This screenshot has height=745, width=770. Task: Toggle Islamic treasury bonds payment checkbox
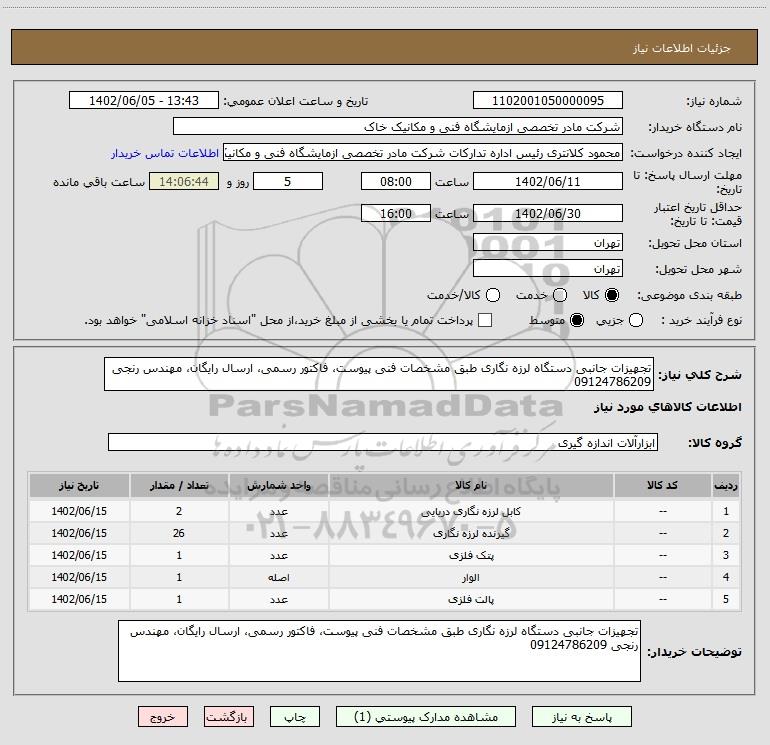485,320
